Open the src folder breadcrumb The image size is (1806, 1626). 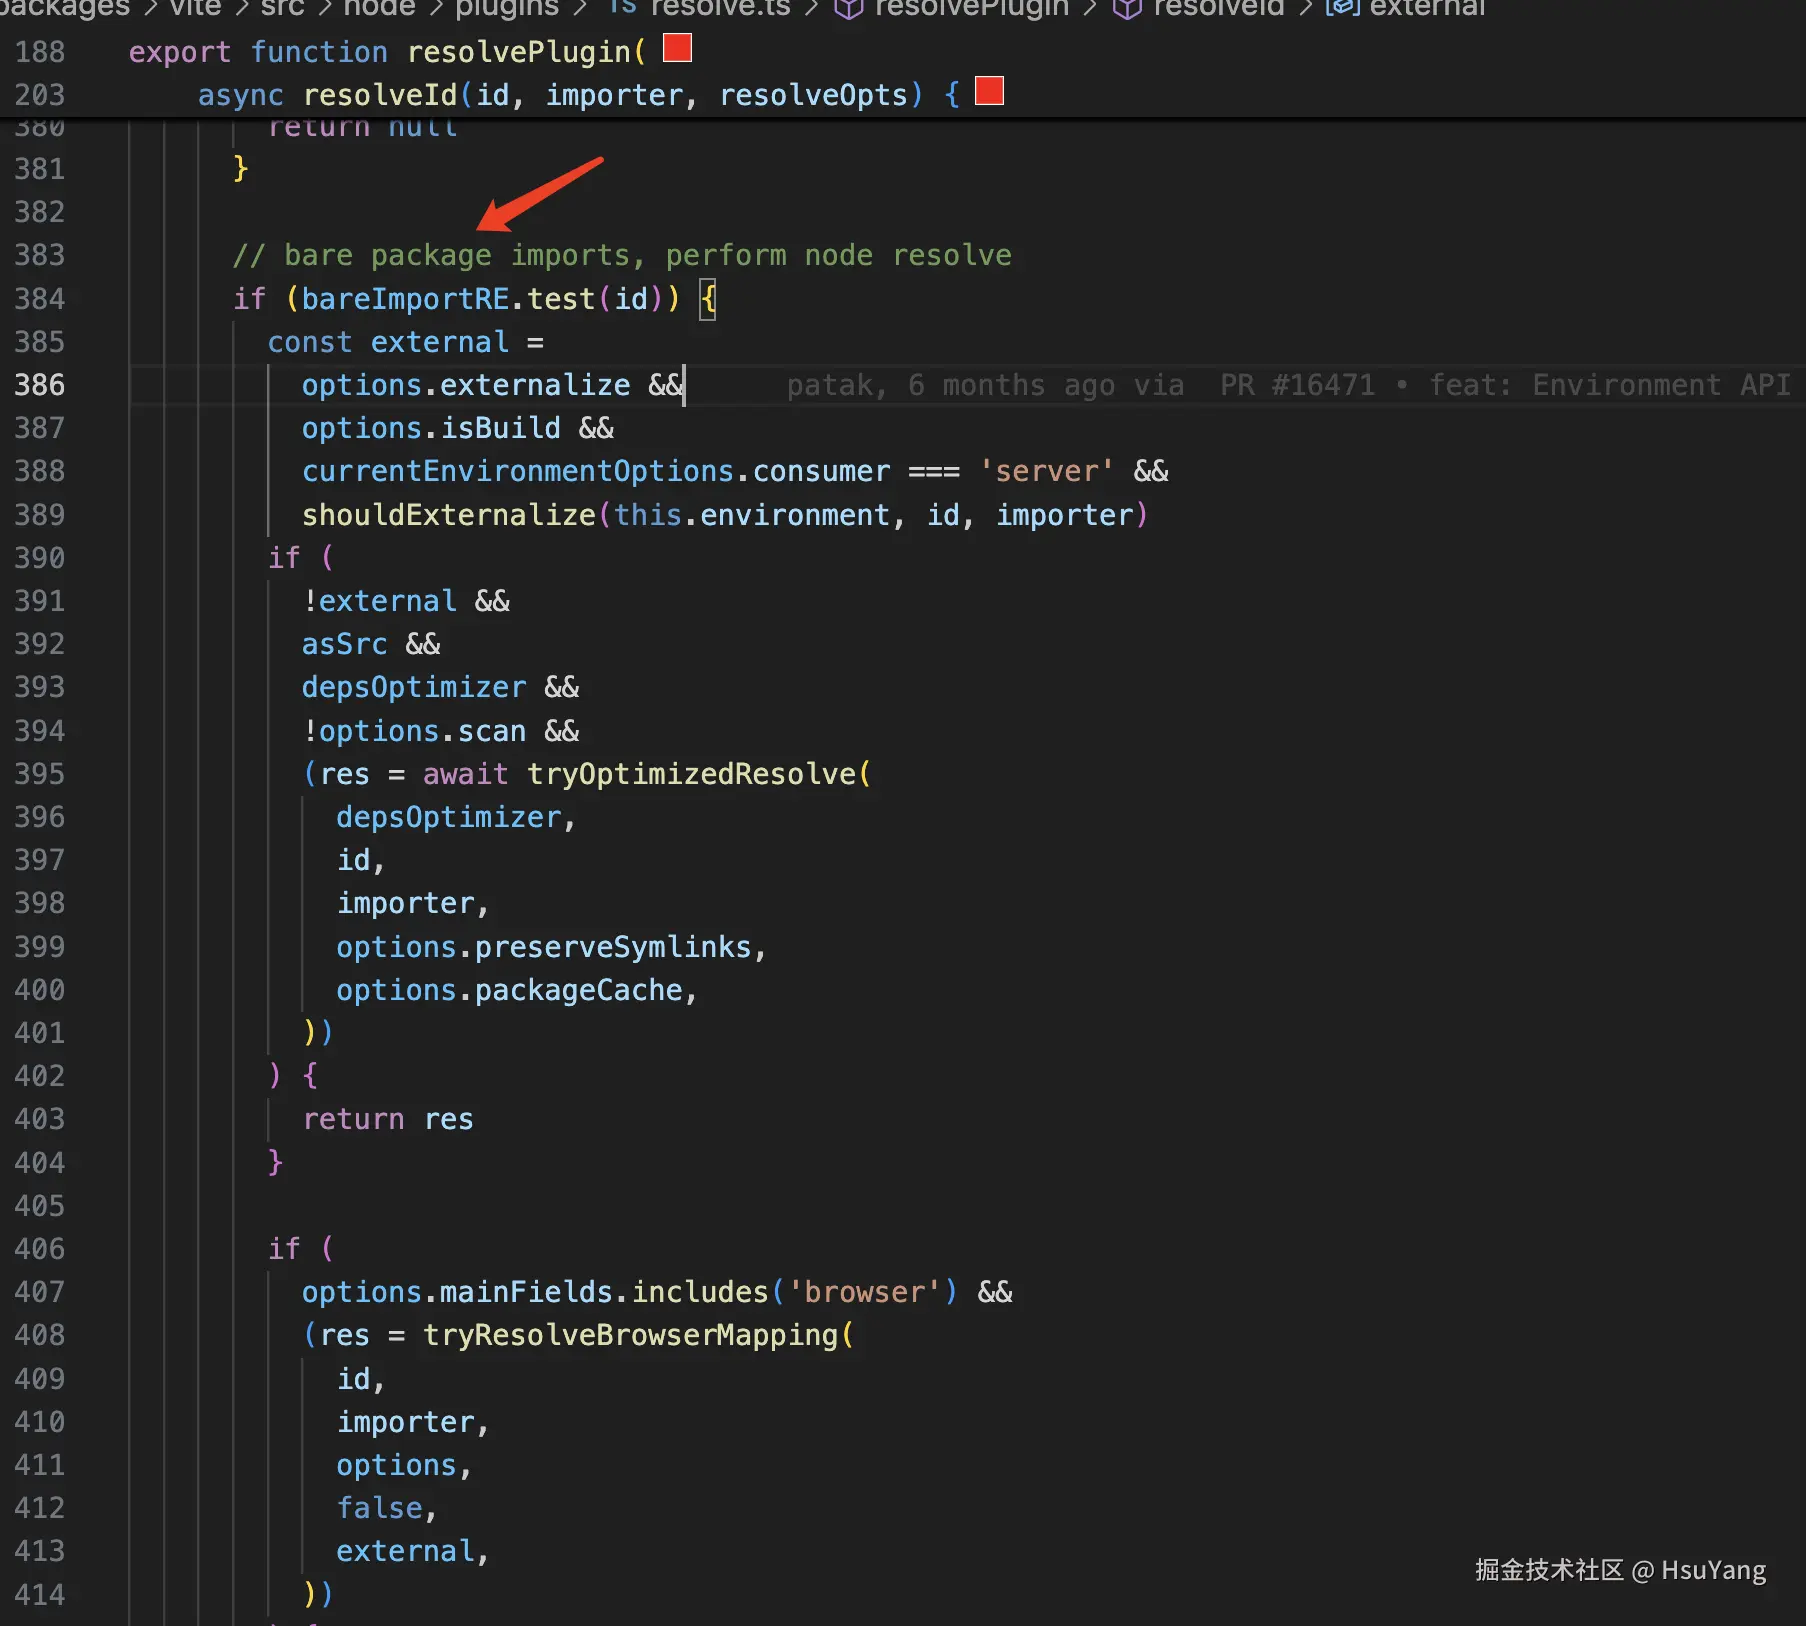tap(282, 8)
